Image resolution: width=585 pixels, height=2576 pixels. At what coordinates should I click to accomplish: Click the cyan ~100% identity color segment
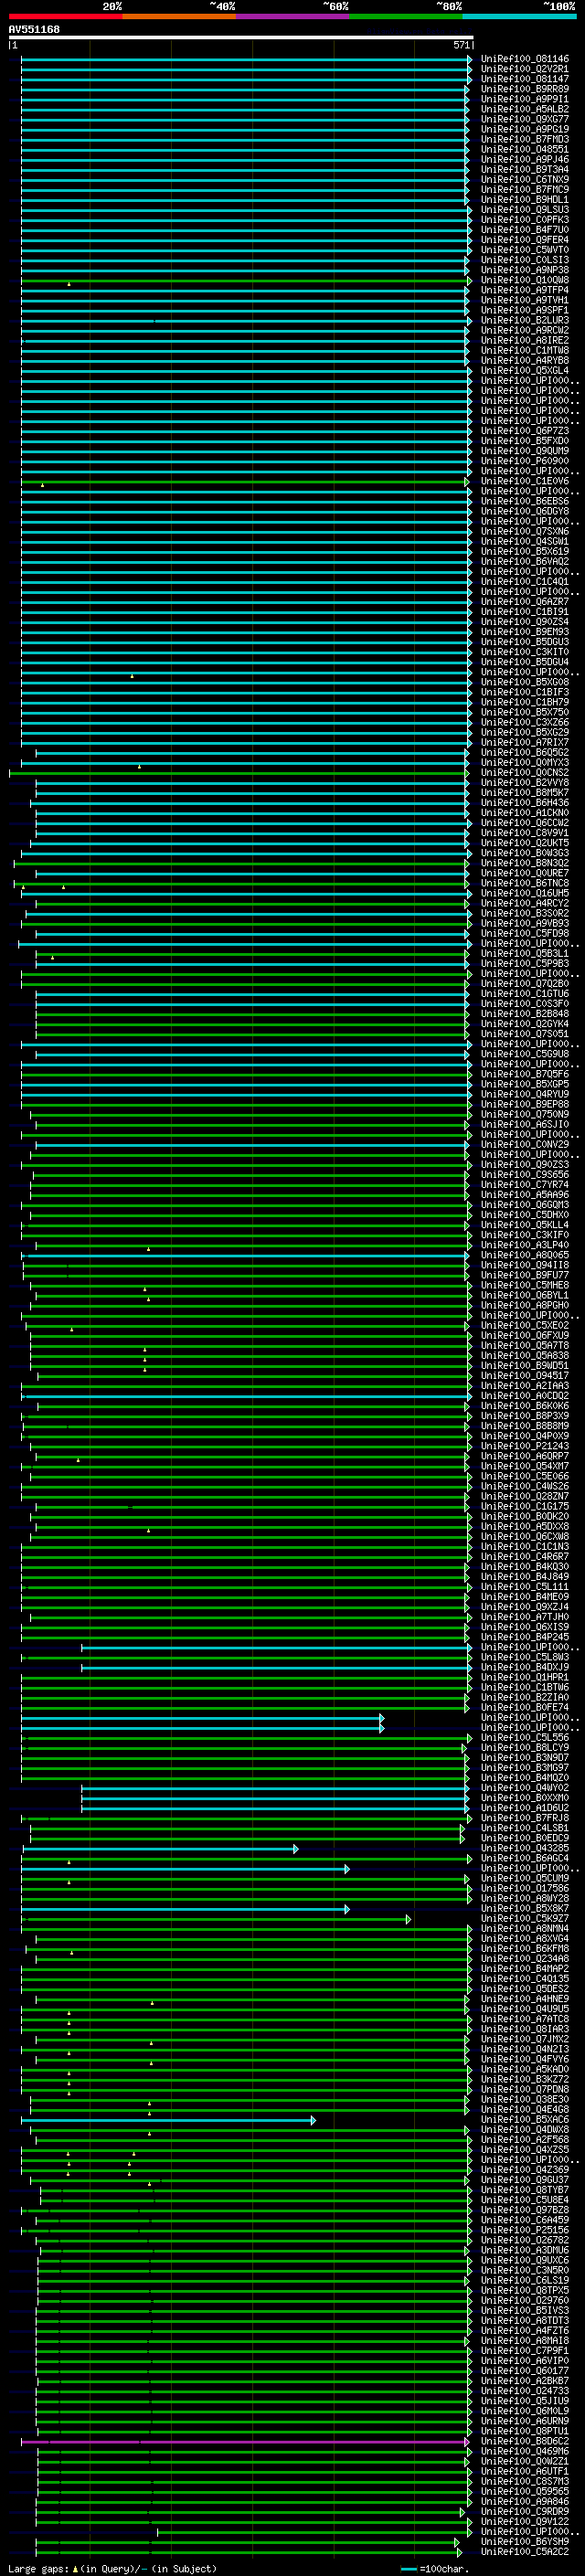(x=519, y=16)
